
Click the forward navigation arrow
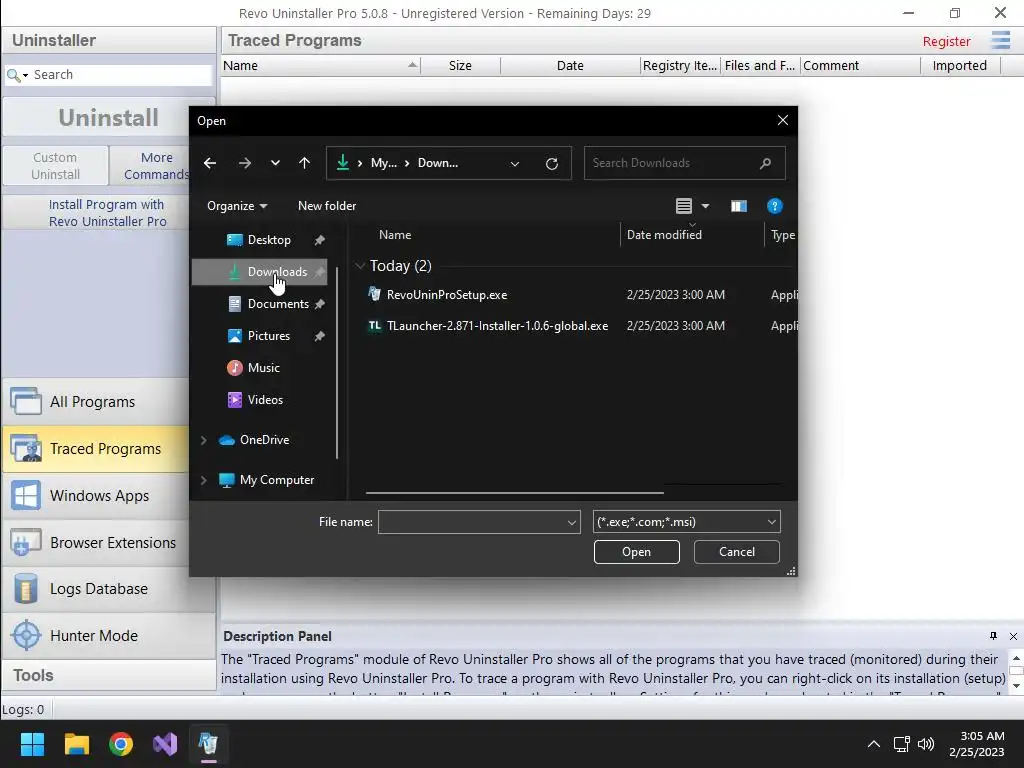coord(245,163)
